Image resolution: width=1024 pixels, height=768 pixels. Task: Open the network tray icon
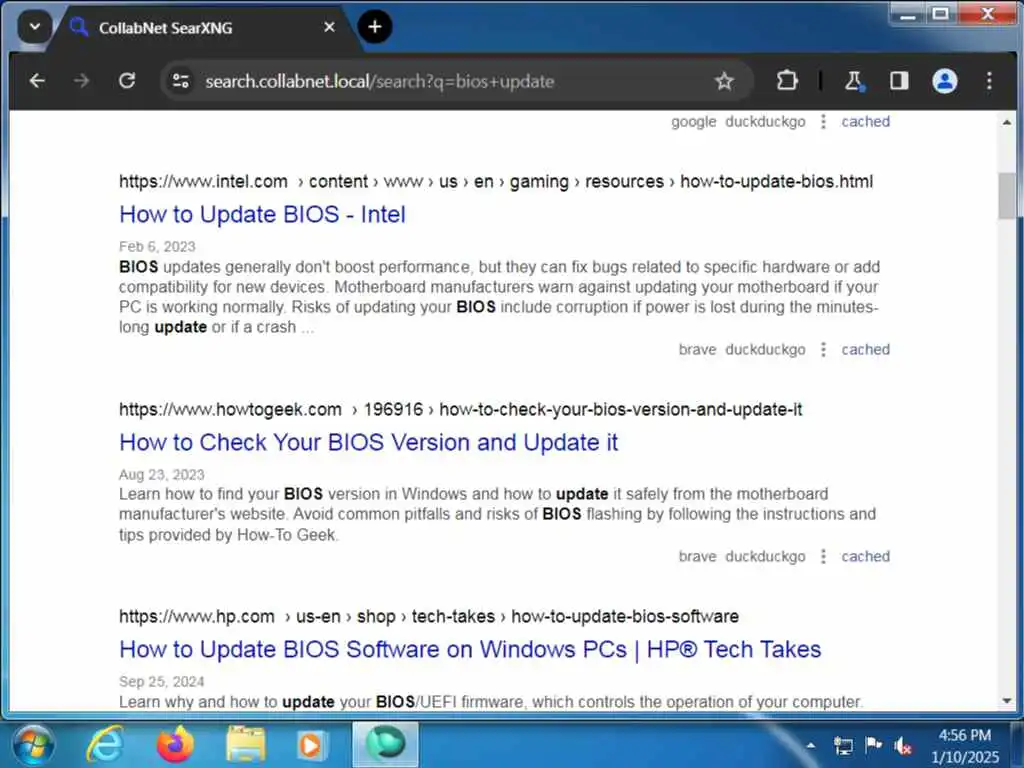click(x=843, y=745)
